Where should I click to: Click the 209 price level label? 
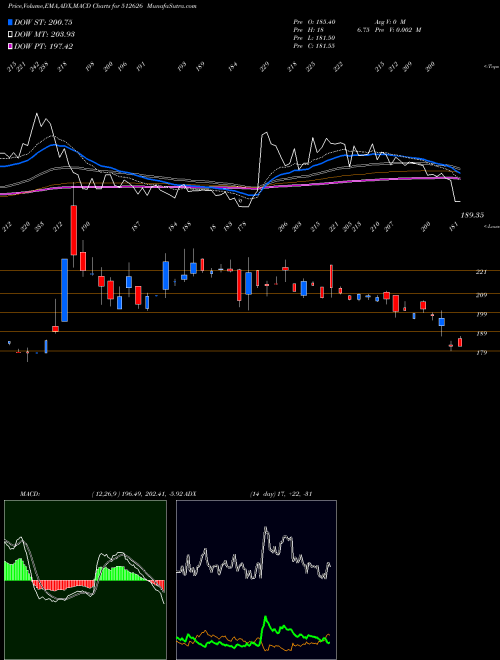point(481,295)
